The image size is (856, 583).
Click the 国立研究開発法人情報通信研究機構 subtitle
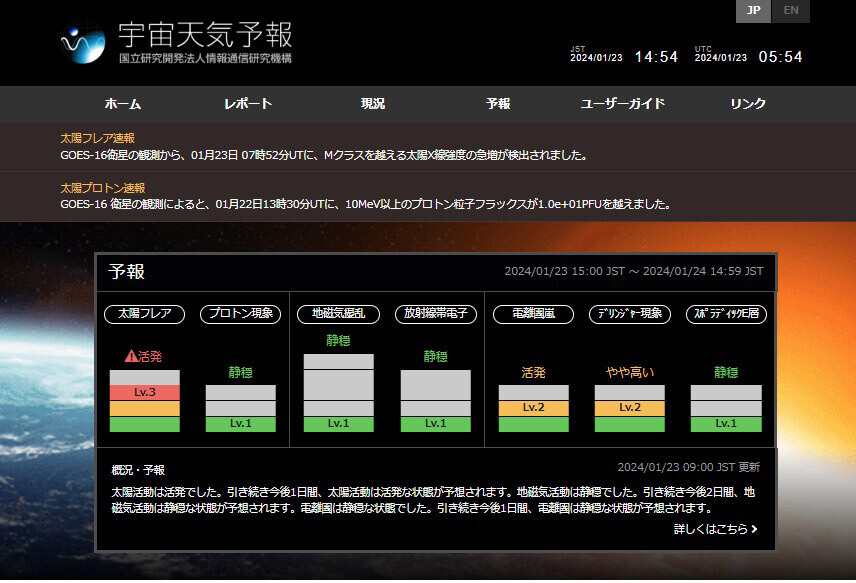205,58
